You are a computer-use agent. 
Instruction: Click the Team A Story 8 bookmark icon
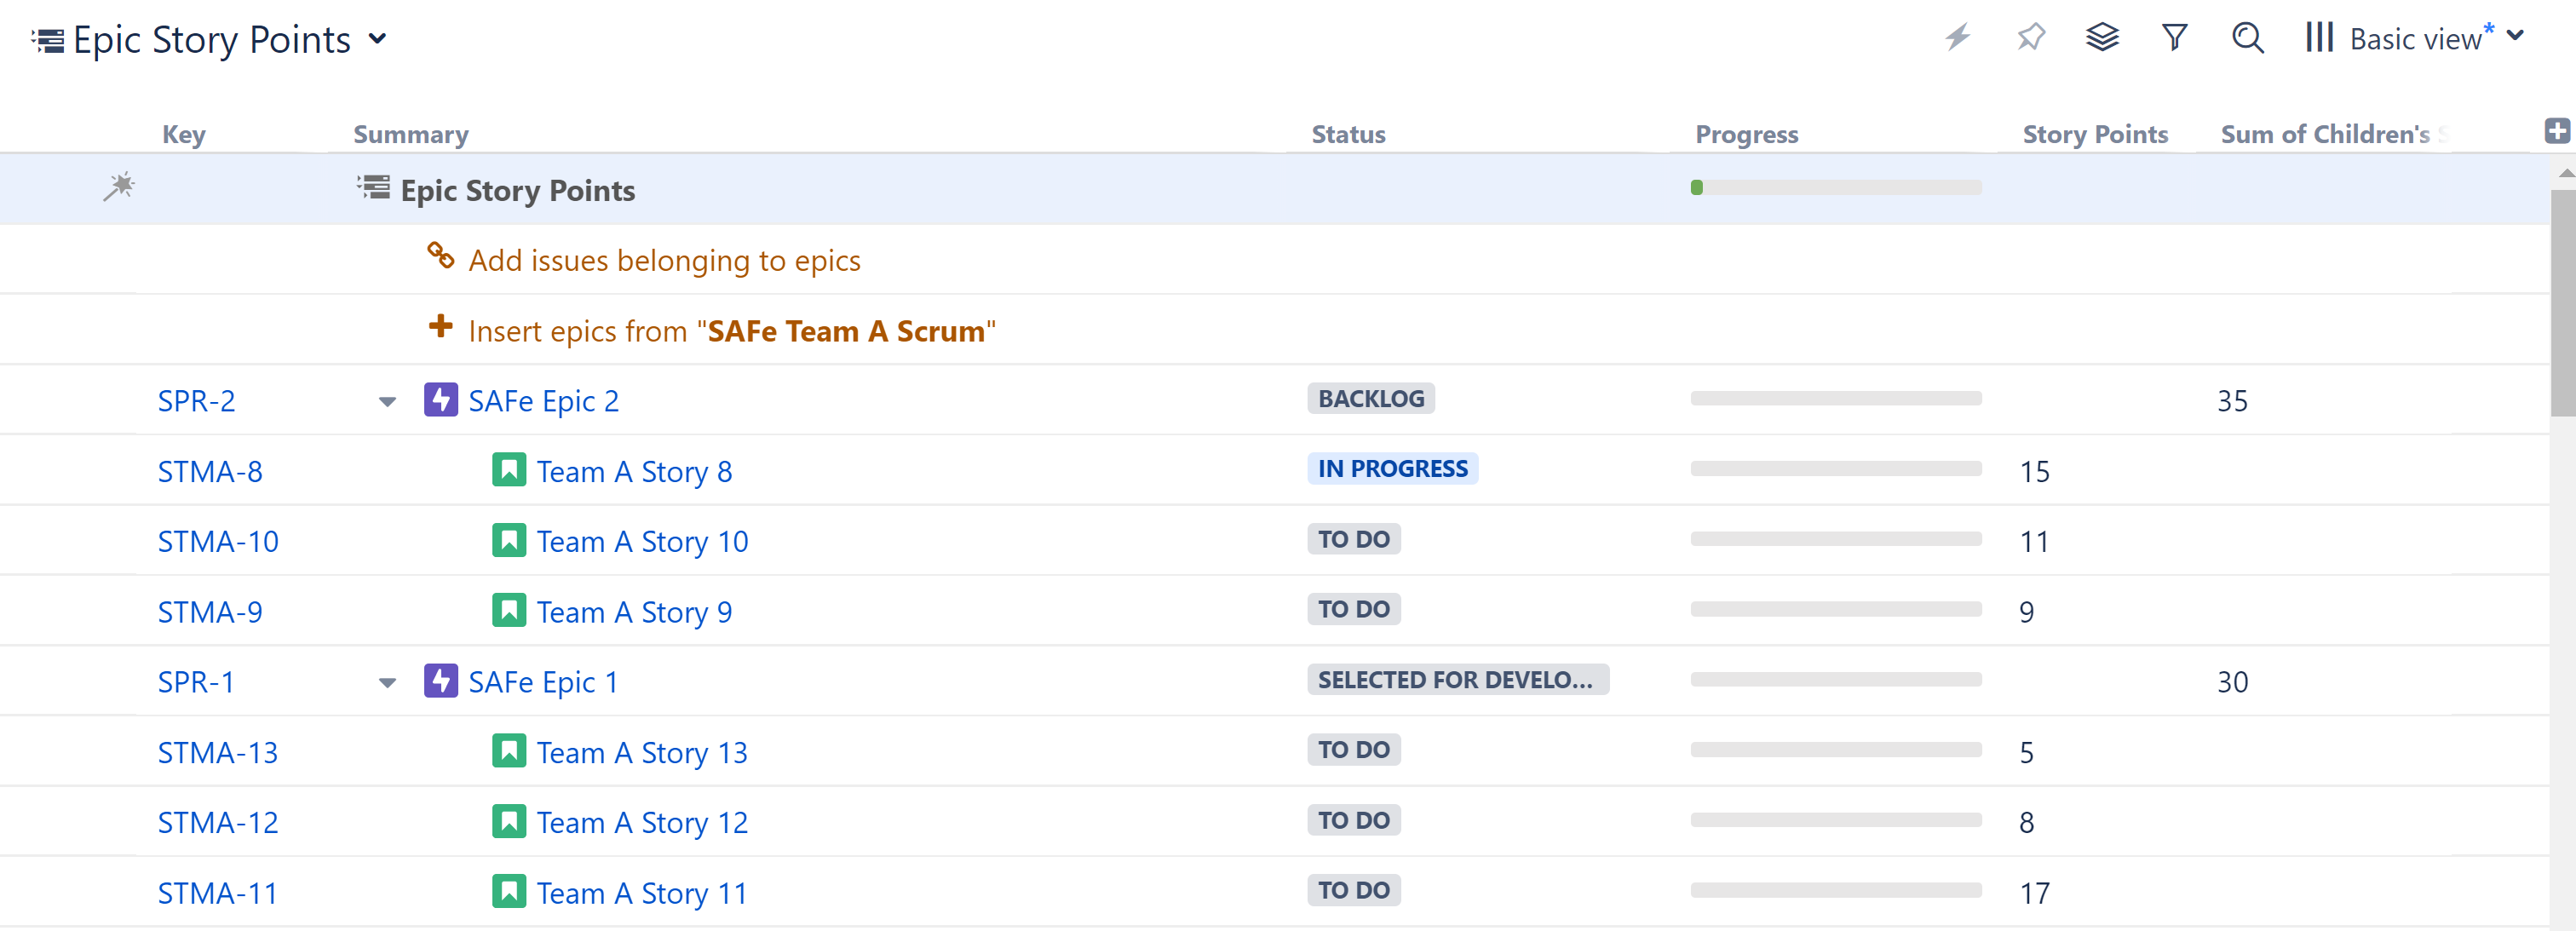click(508, 470)
